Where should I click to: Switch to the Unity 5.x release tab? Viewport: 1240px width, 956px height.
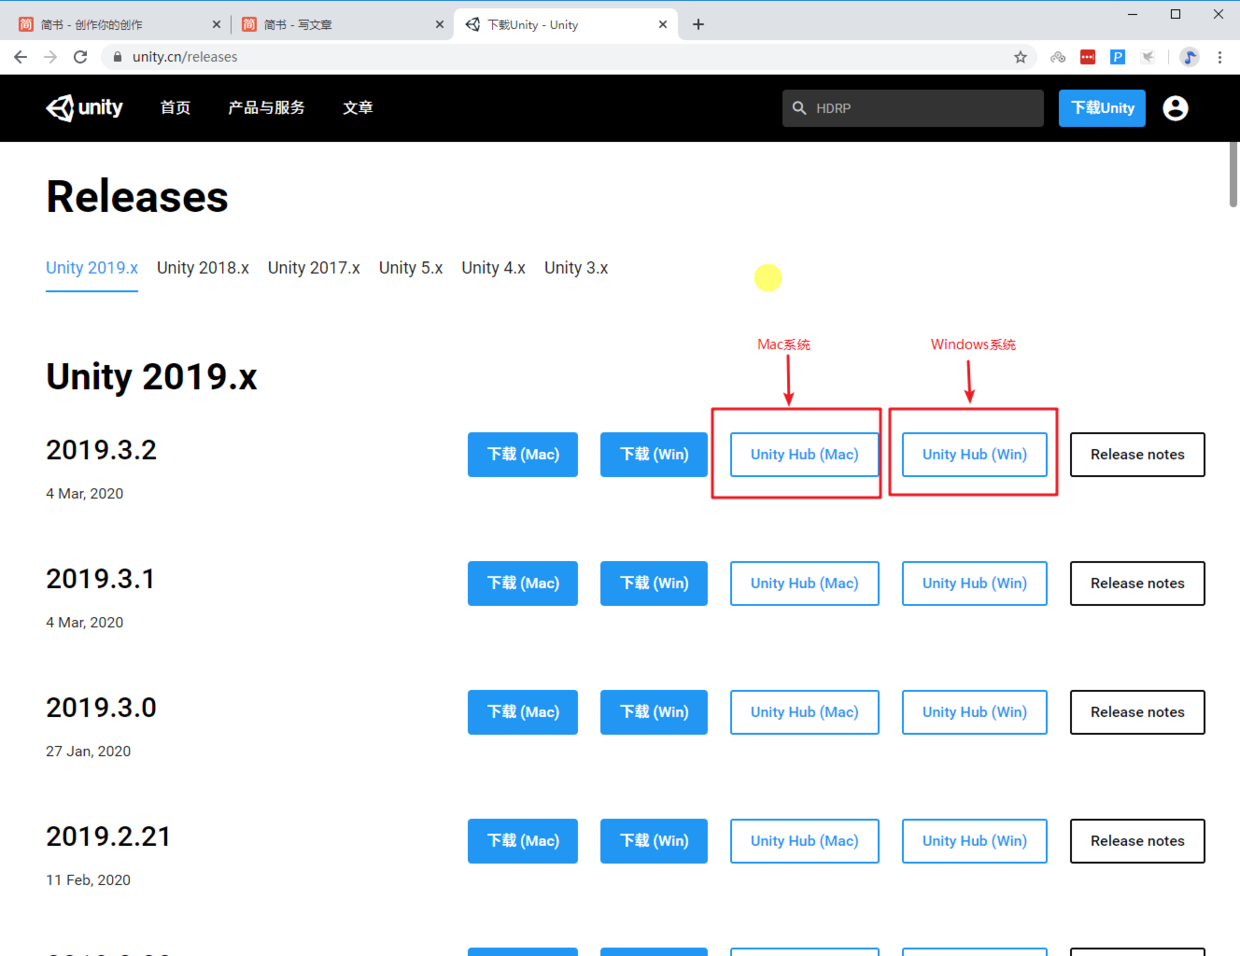(x=411, y=268)
